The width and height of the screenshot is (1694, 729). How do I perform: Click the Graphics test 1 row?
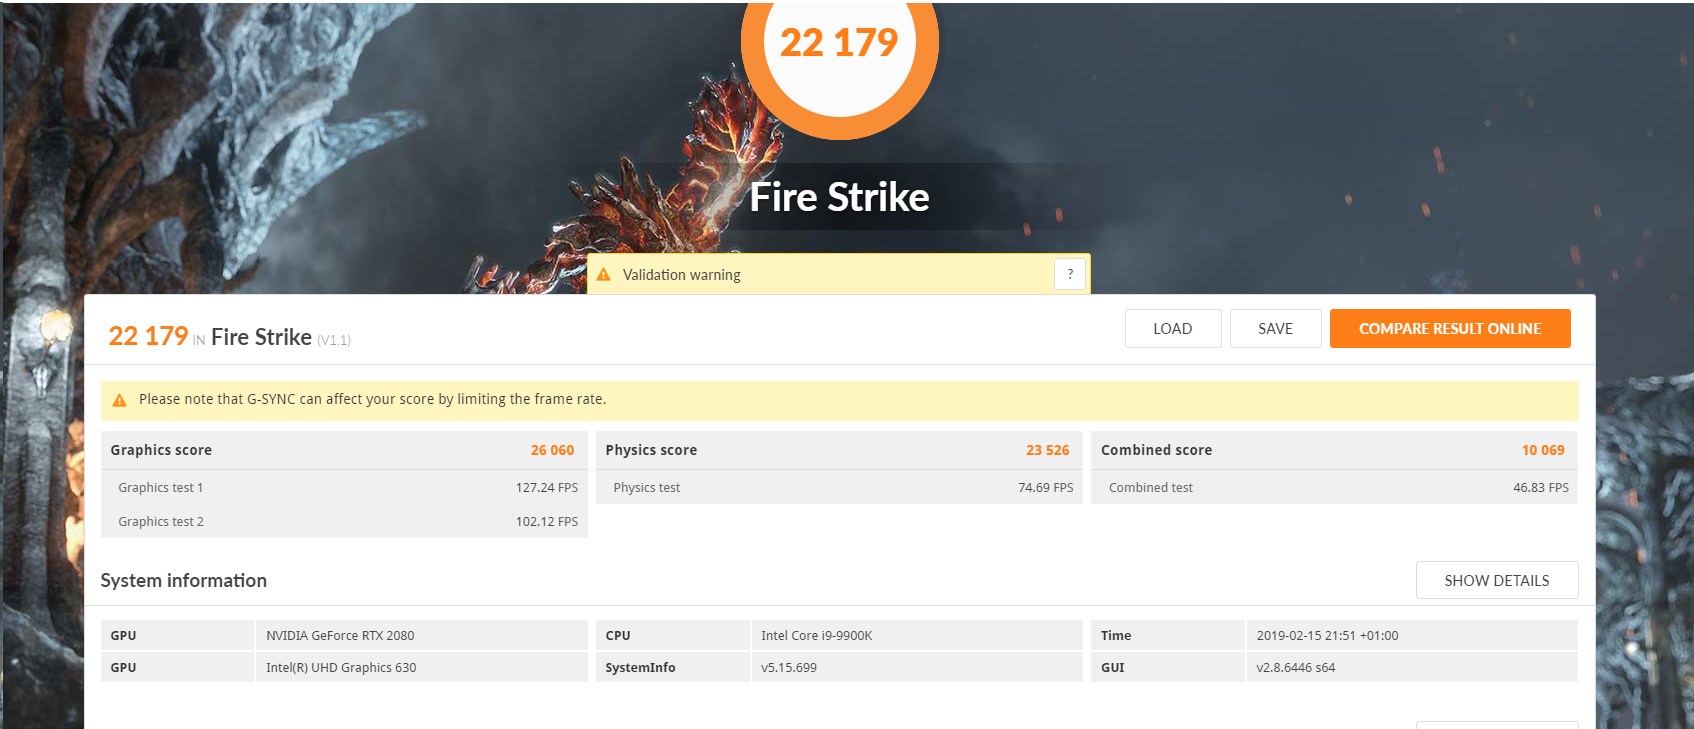click(343, 488)
